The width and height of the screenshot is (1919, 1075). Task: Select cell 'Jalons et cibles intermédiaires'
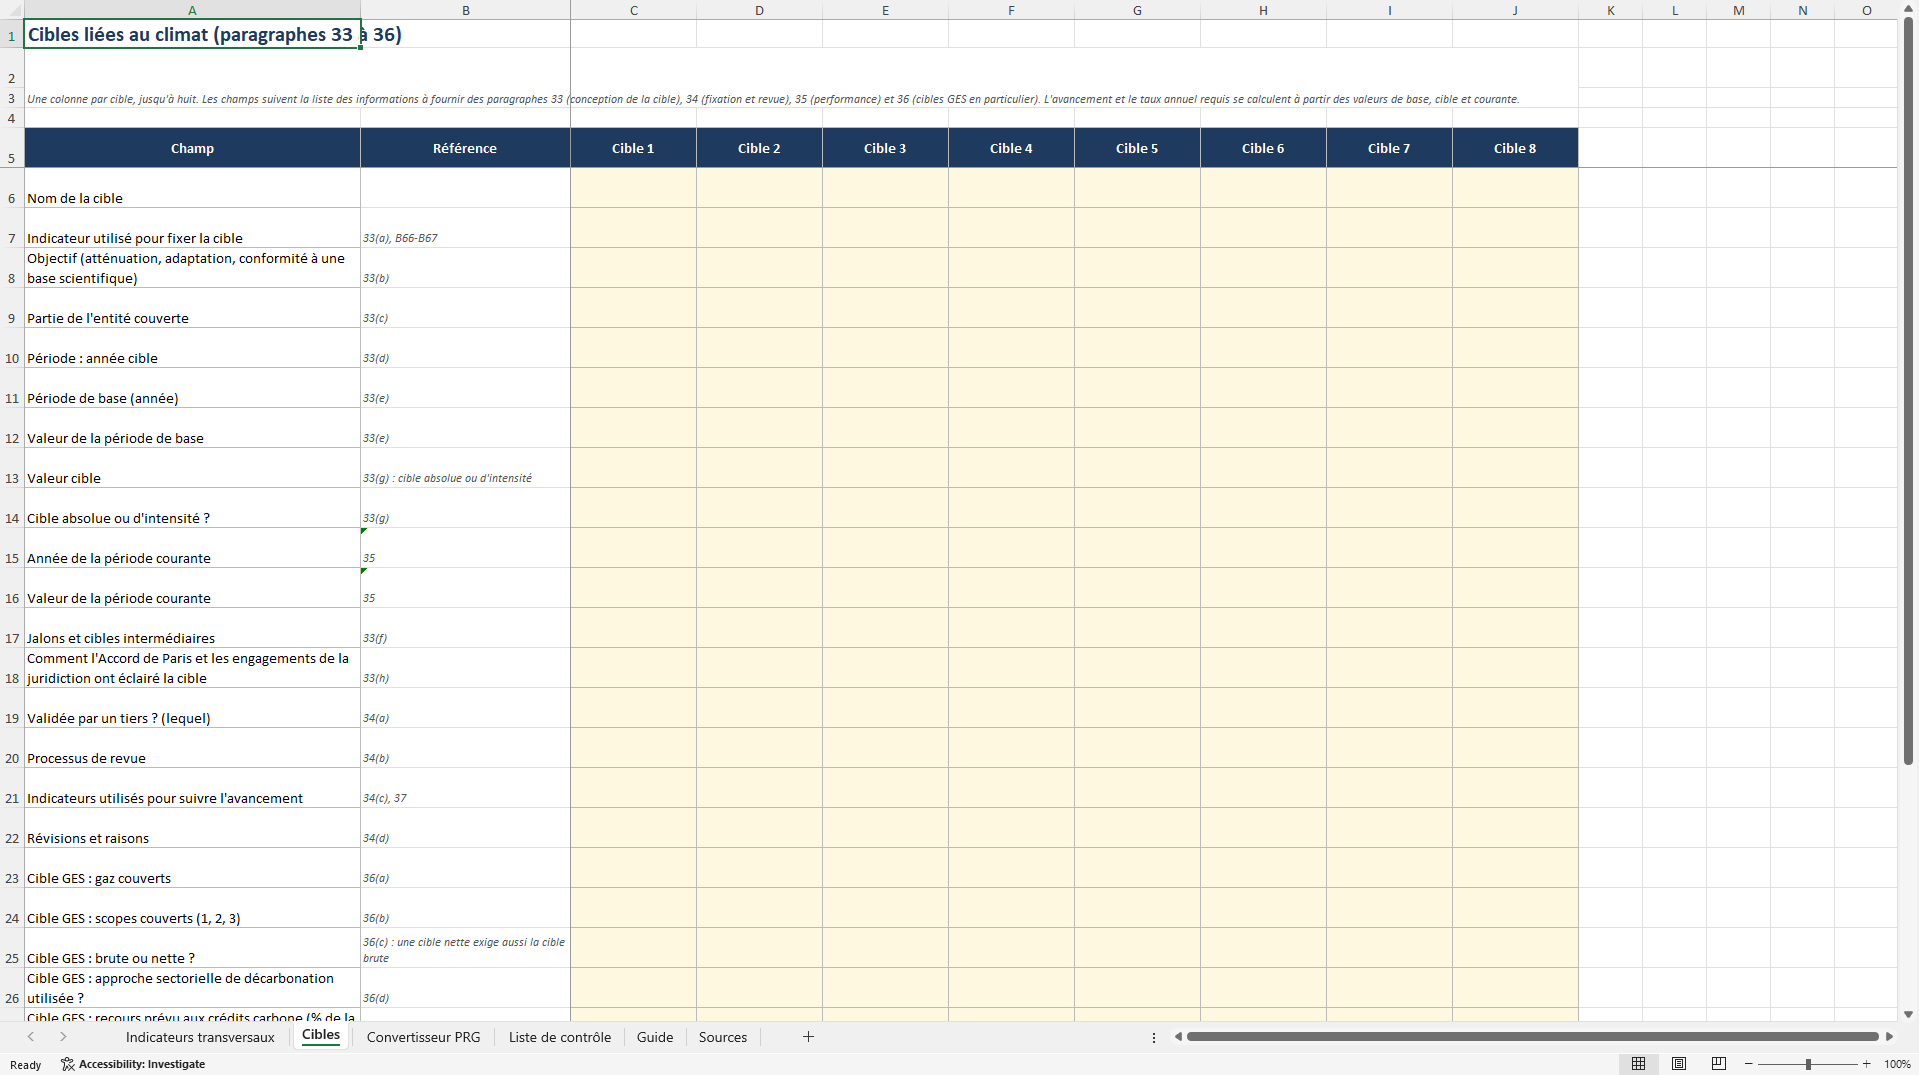pos(192,628)
